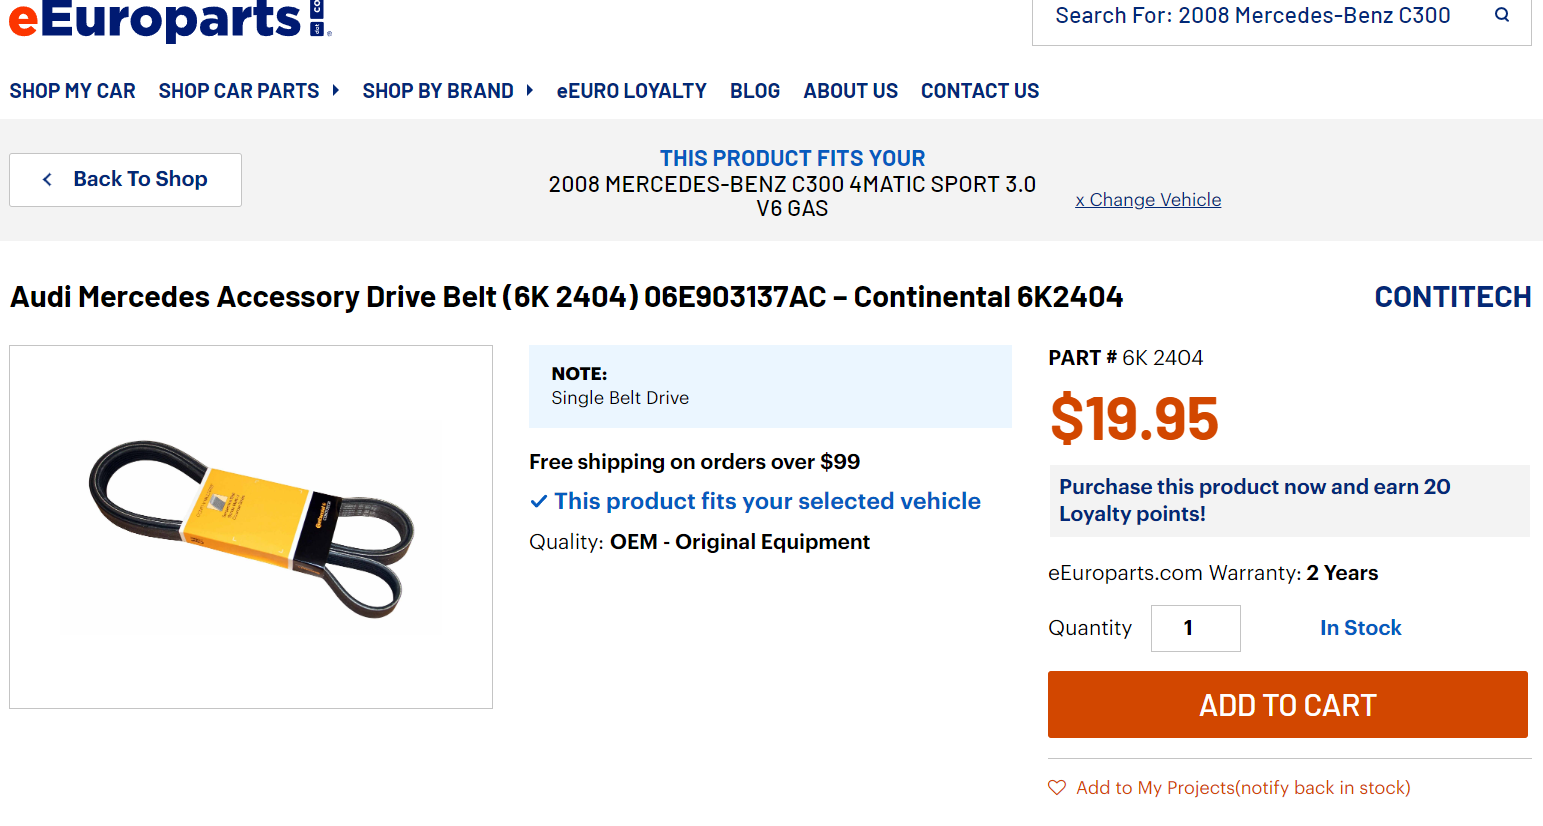Click the heart icon for My Projects
The image size is (1543, 826).
[x=1057, y=788]
